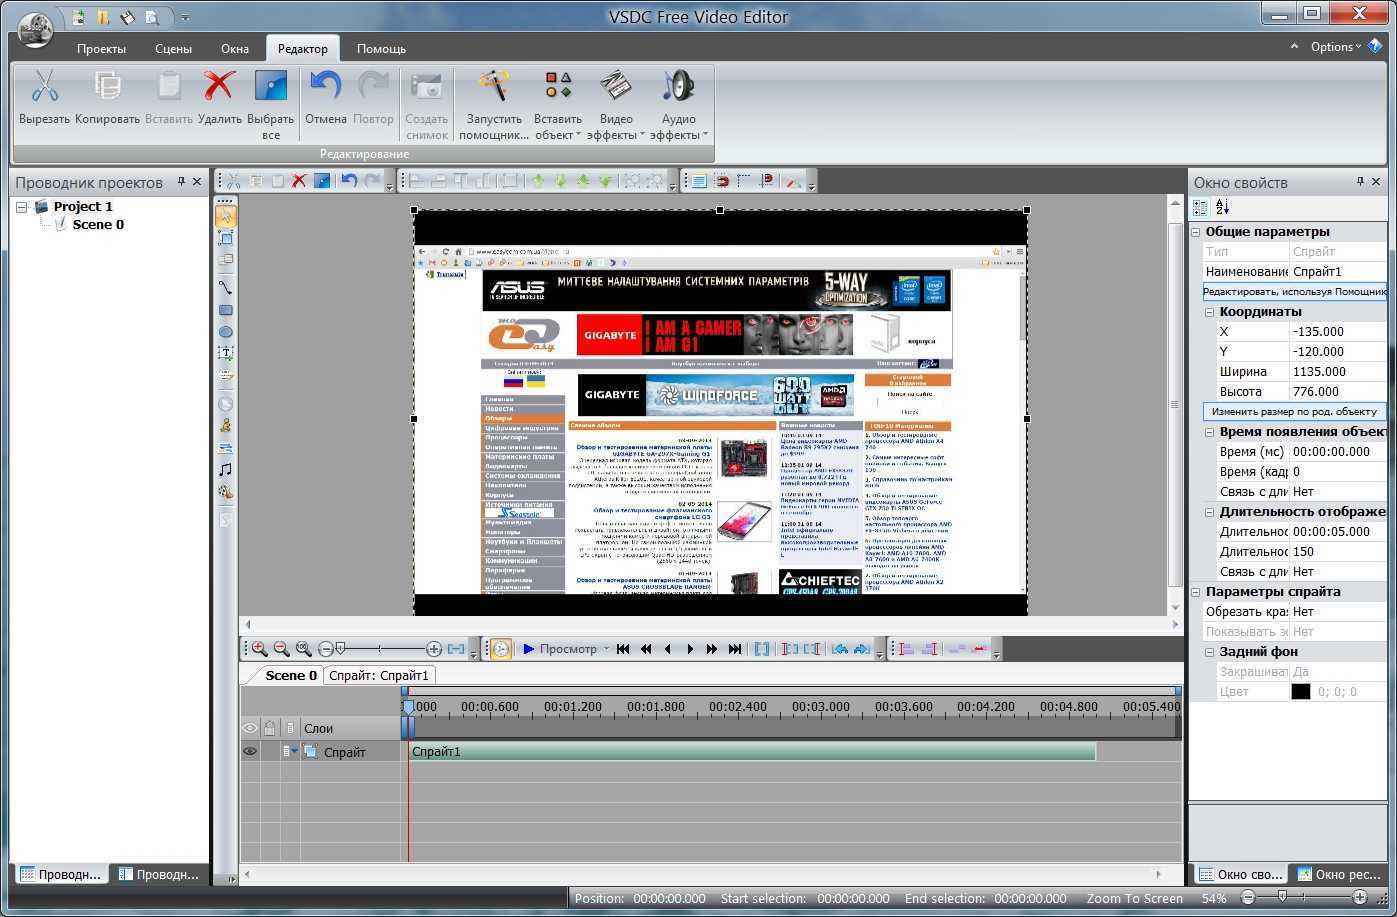Pin the Окно свойств panel
This screenshot has width=1397, height=917.
point(1360,181)
